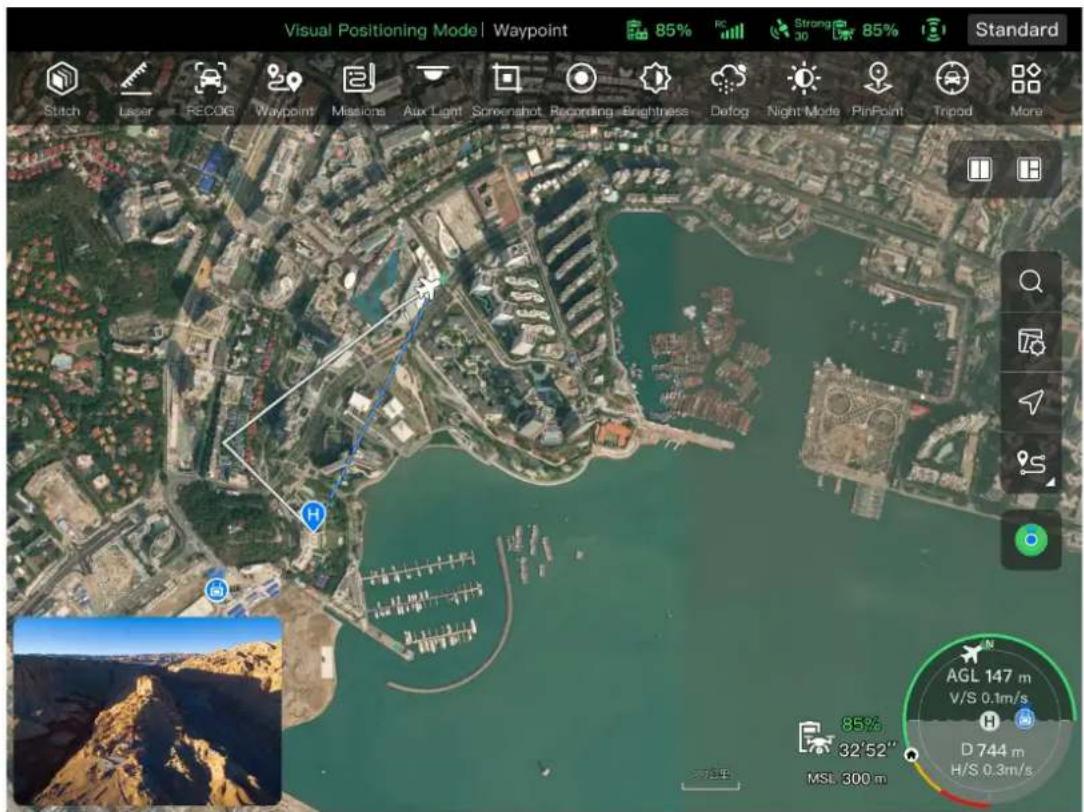This screenshot has width=1084, height=812.
Task: Enlarge the camera preview thumbnail
Action: pyautogui.click(x=148, y=710)
